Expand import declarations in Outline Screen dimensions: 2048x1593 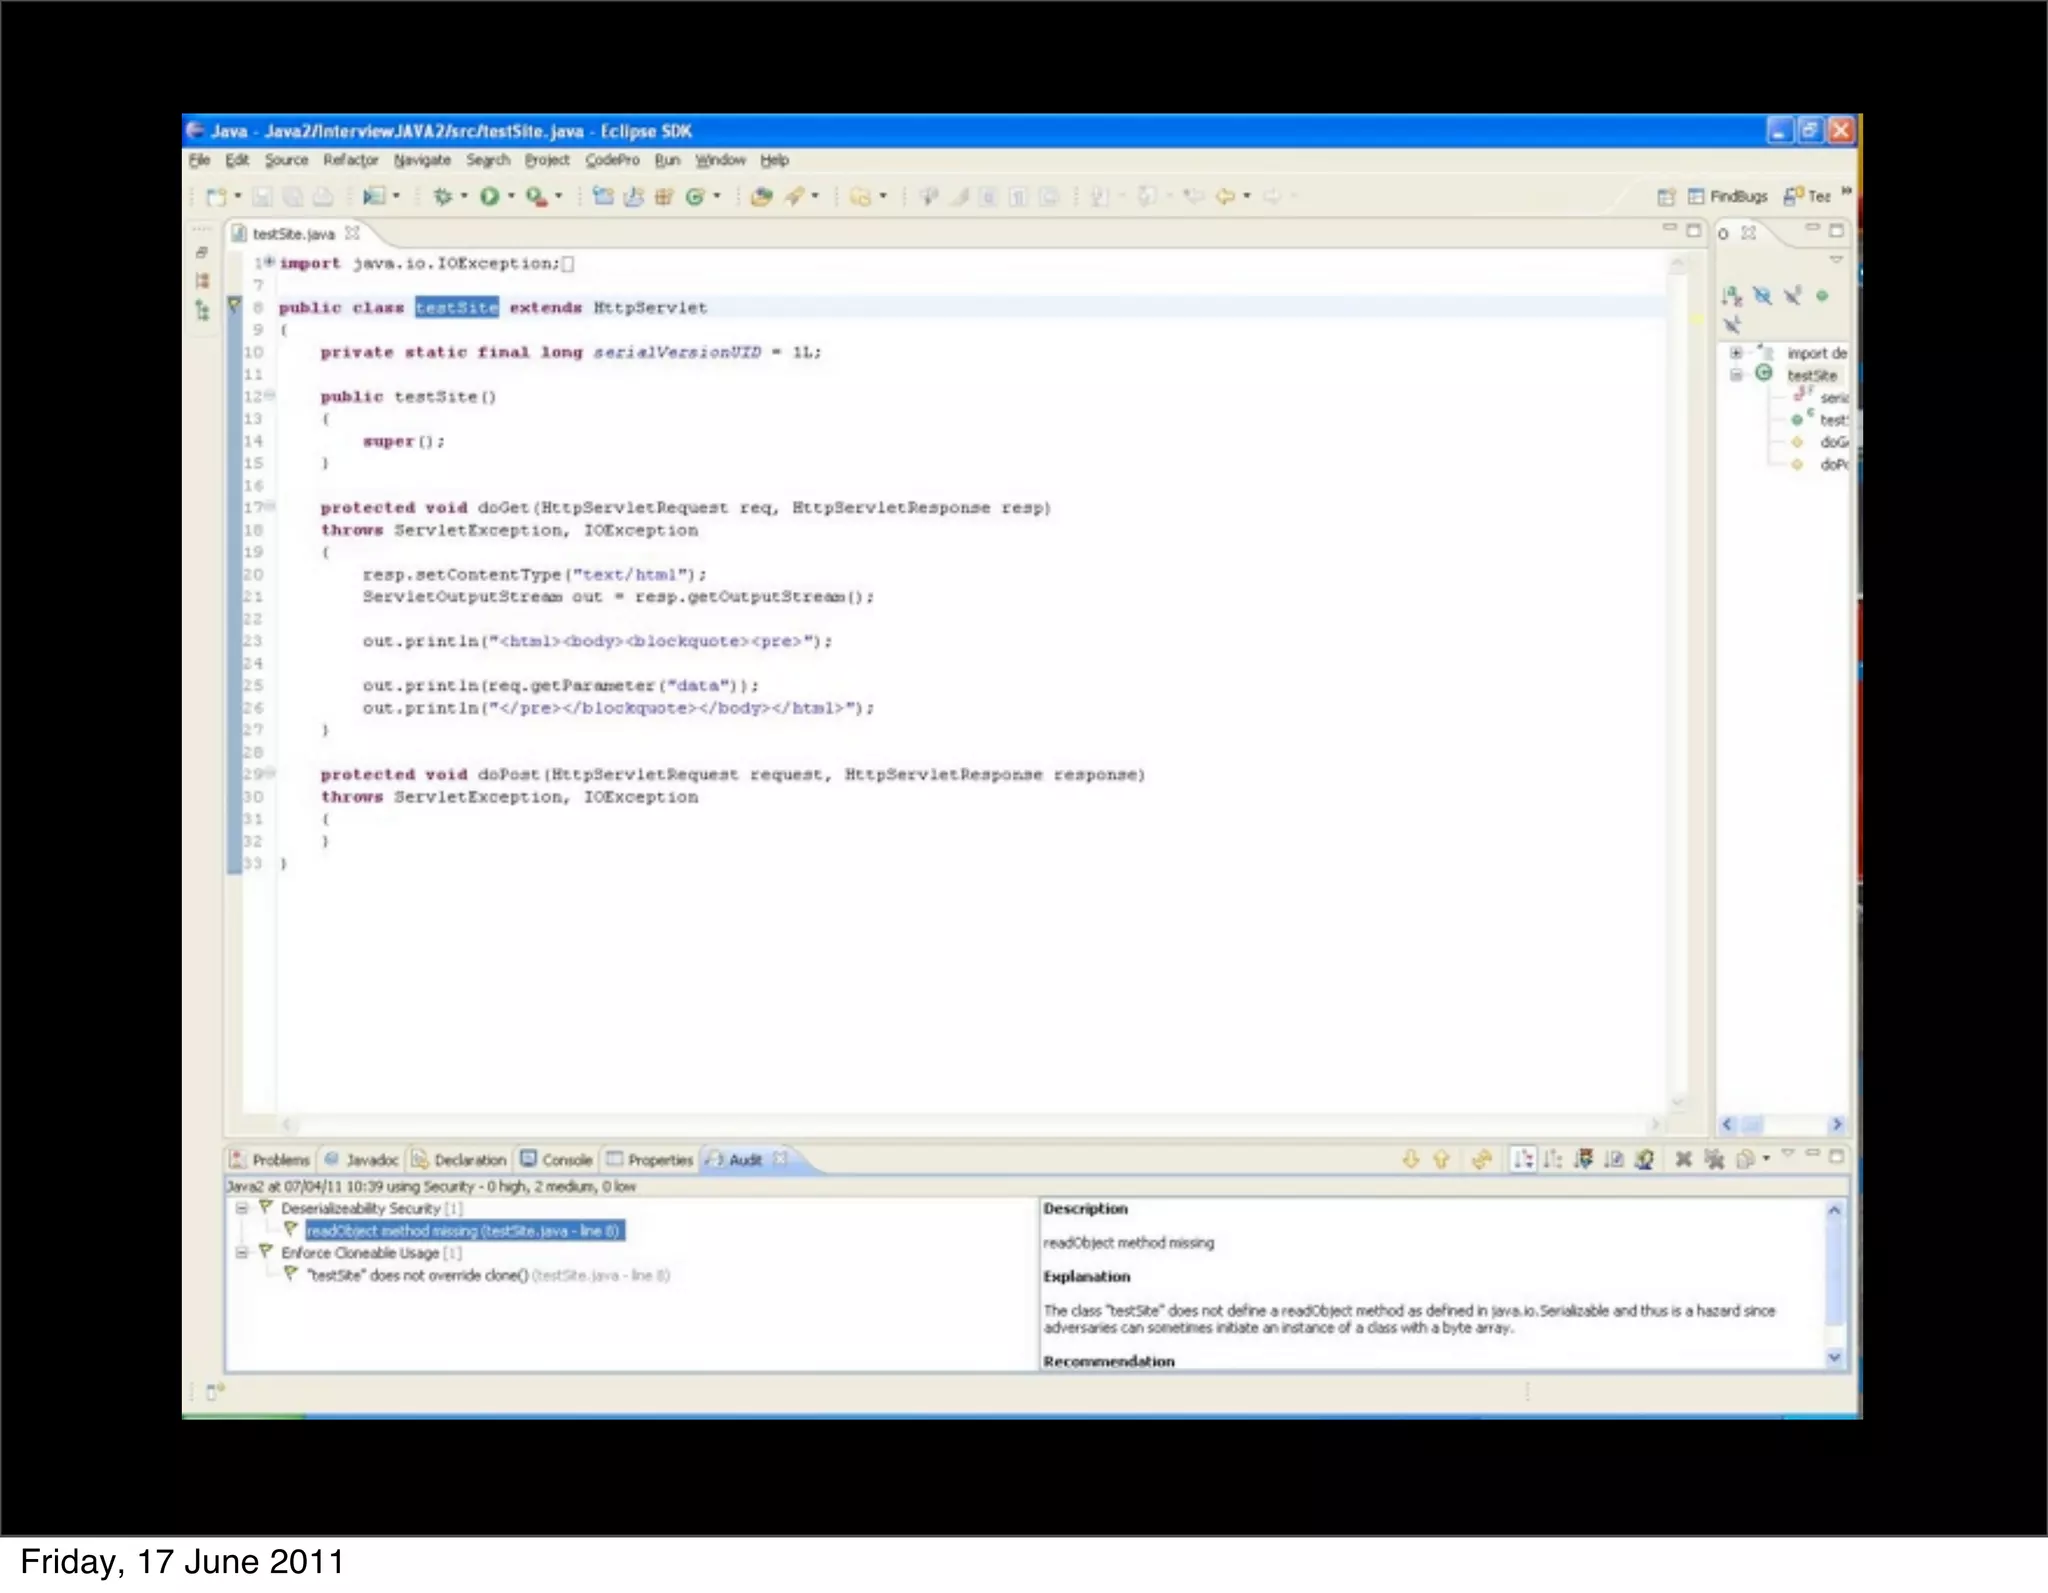point(1736,353)
